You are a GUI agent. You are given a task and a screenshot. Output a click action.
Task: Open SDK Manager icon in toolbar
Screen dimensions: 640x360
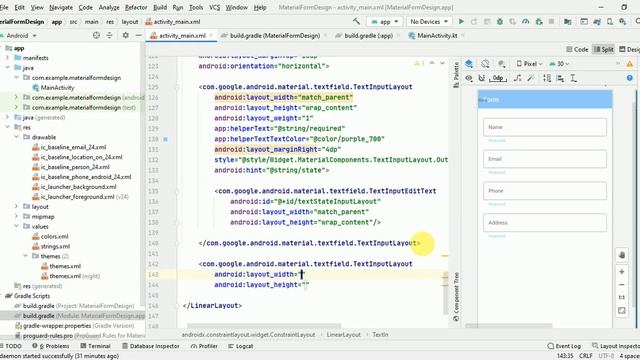(623, 21)
